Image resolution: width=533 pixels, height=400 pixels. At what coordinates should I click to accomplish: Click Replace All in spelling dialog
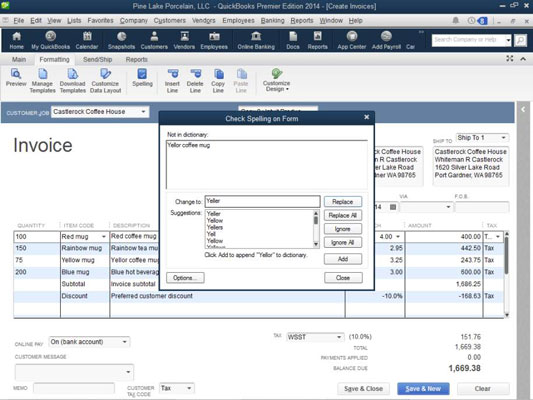pos(343,215)
